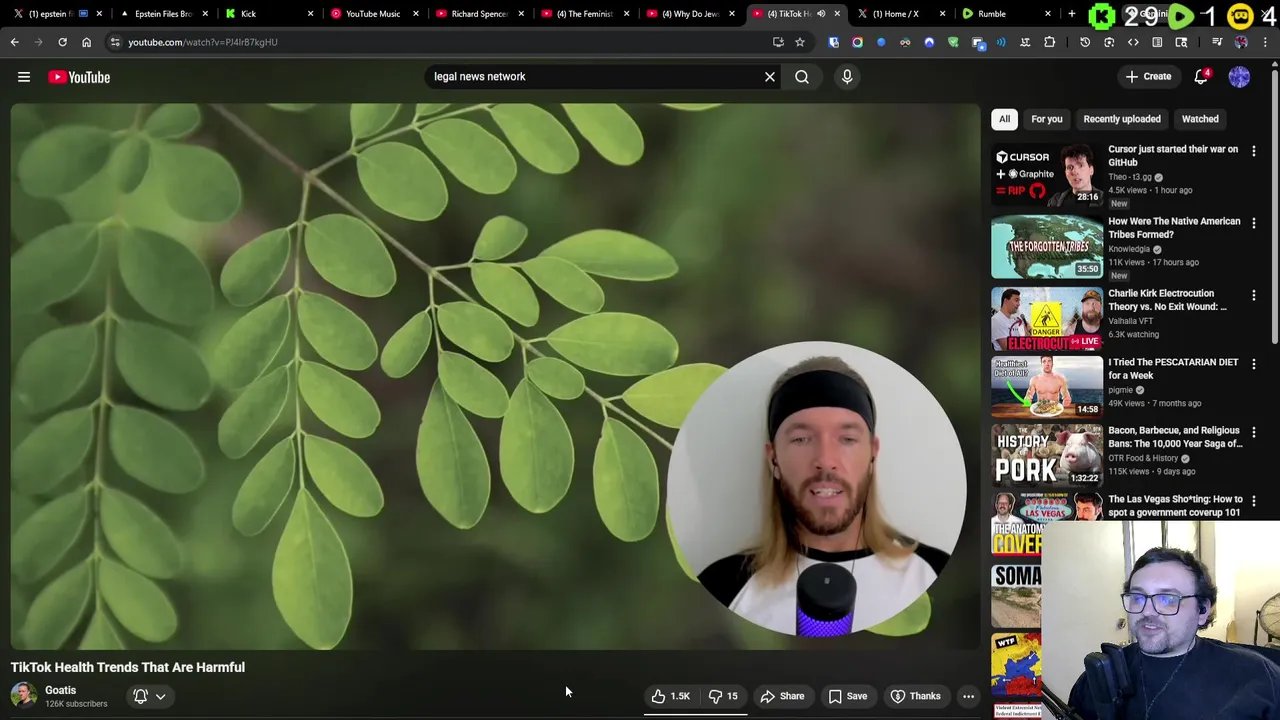Image resolution: width=1280 pixels, height=720 pixels.
Task: Open the Goatis channel avatar
Action: (24, 696)
